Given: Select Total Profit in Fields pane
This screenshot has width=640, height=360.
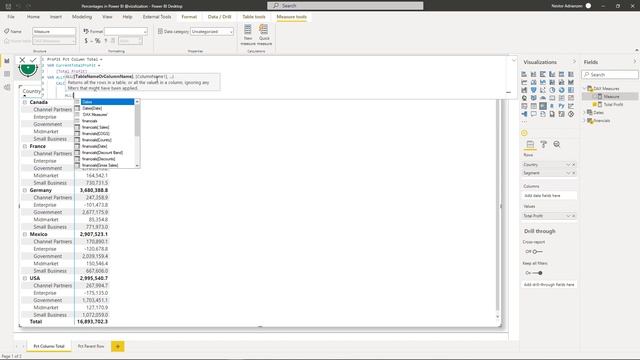Looking at the screenshot, I should [613, 105].
